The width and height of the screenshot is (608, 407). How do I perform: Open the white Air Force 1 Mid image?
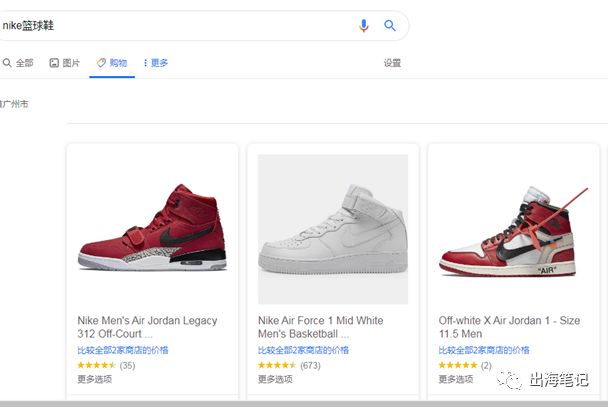tap(333, 229)
